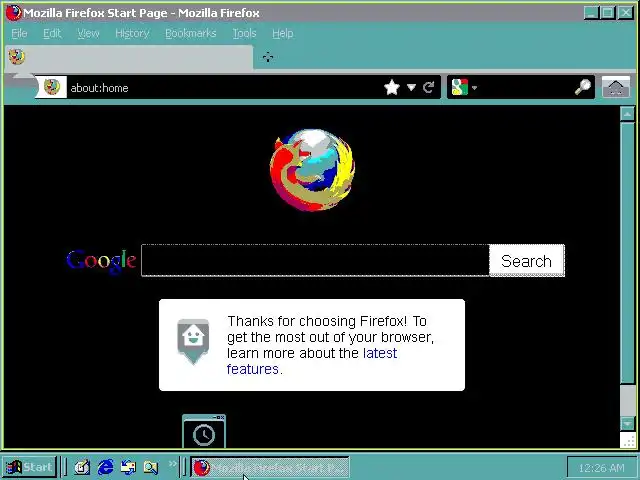Minimize the Firefox window

(591, 13)
